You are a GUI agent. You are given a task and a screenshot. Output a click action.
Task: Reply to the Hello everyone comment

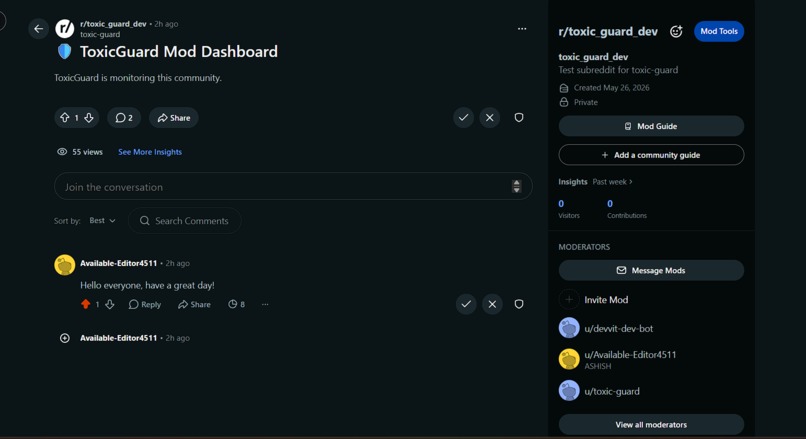pos(144,304)
